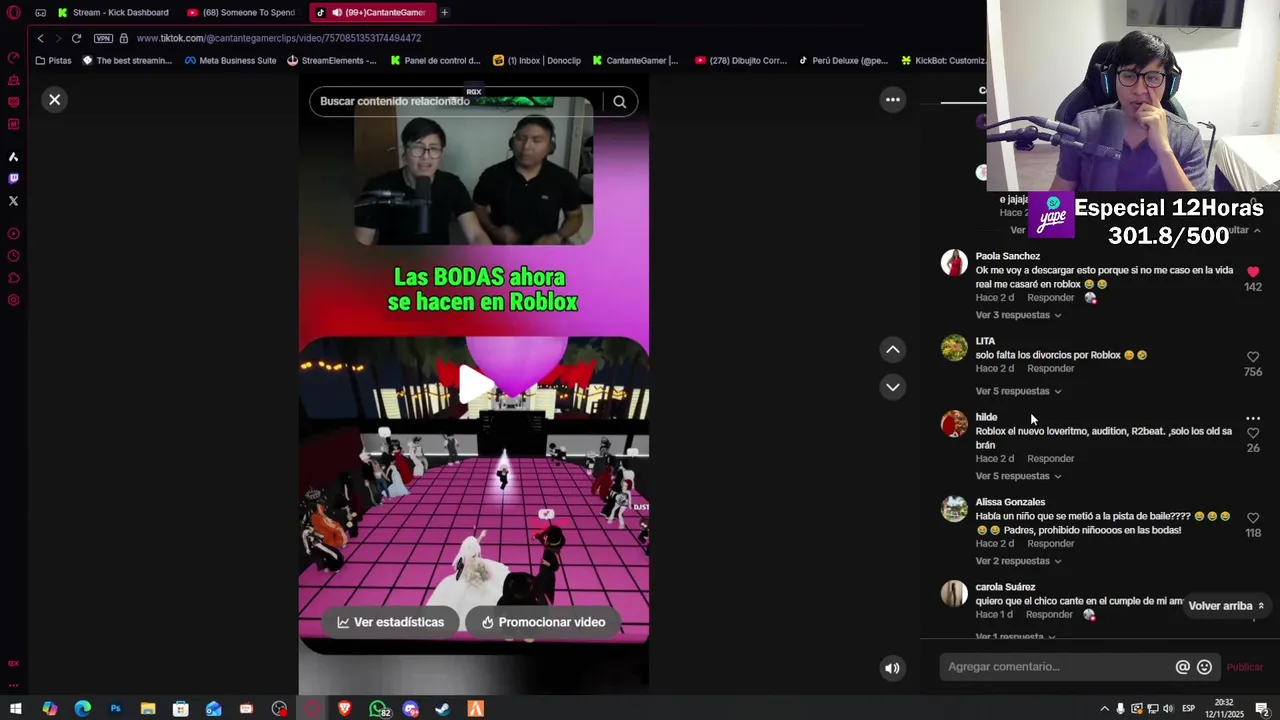1280x720 pixels.
Task: Reply to hilde's comment
Action: pos(1050,459)
